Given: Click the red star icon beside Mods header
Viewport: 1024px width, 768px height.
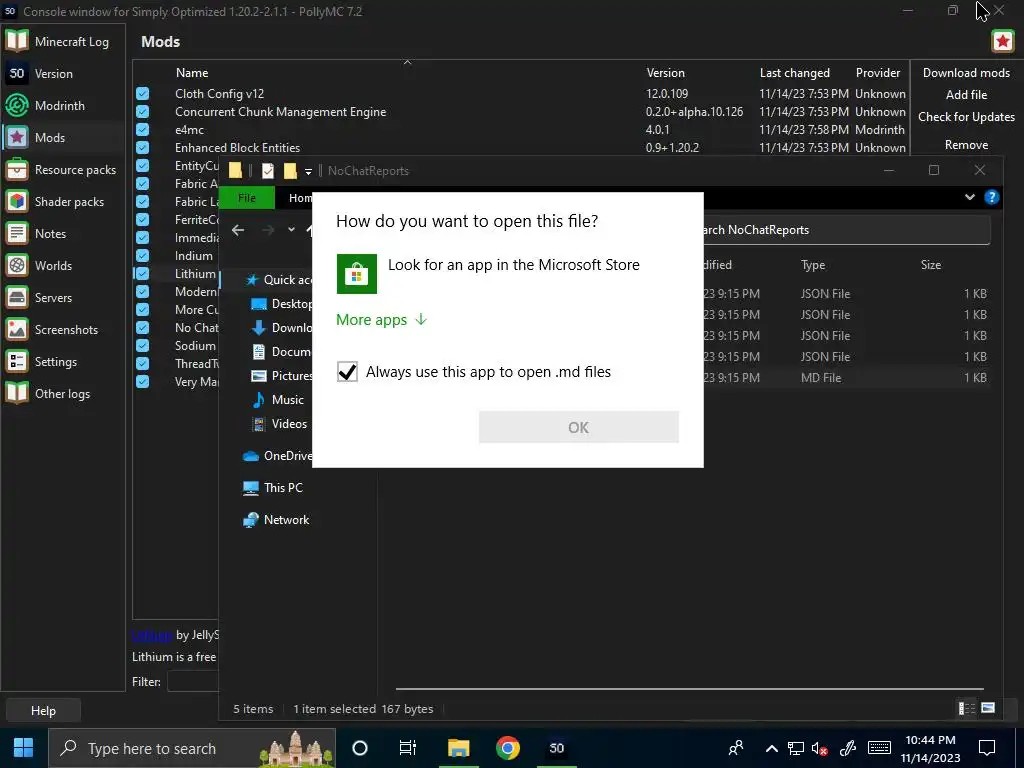Looking at the screenshot, I should (x=1002, y=42).
